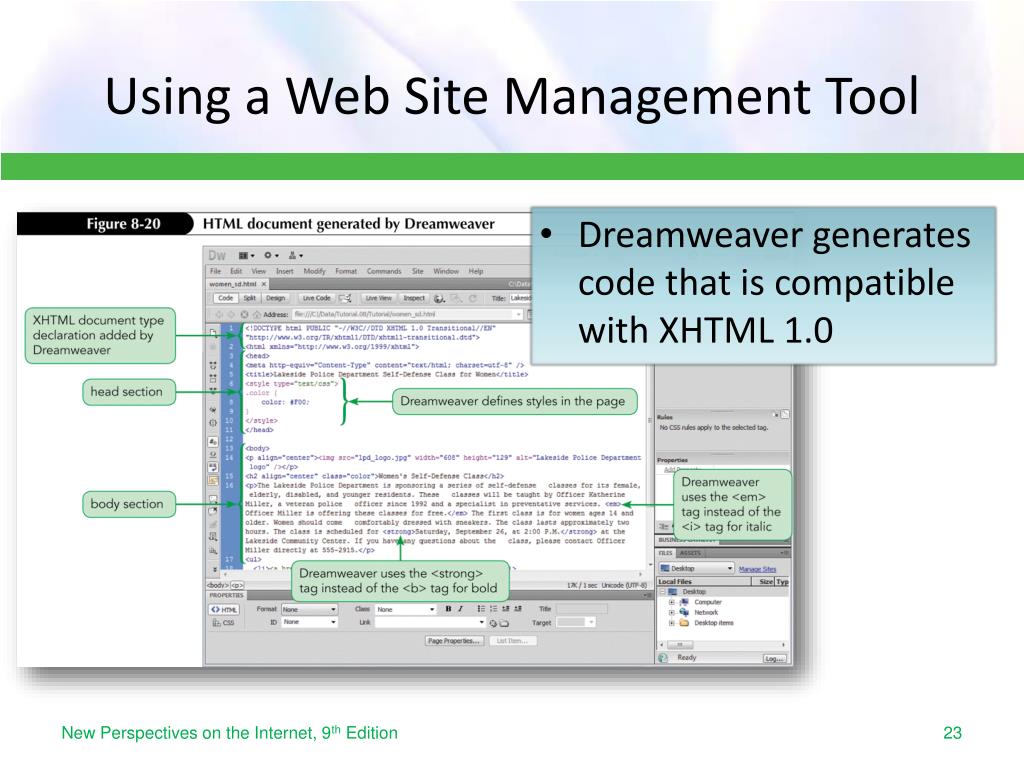
Task: Switch to Design view
Action: point(275,298)
